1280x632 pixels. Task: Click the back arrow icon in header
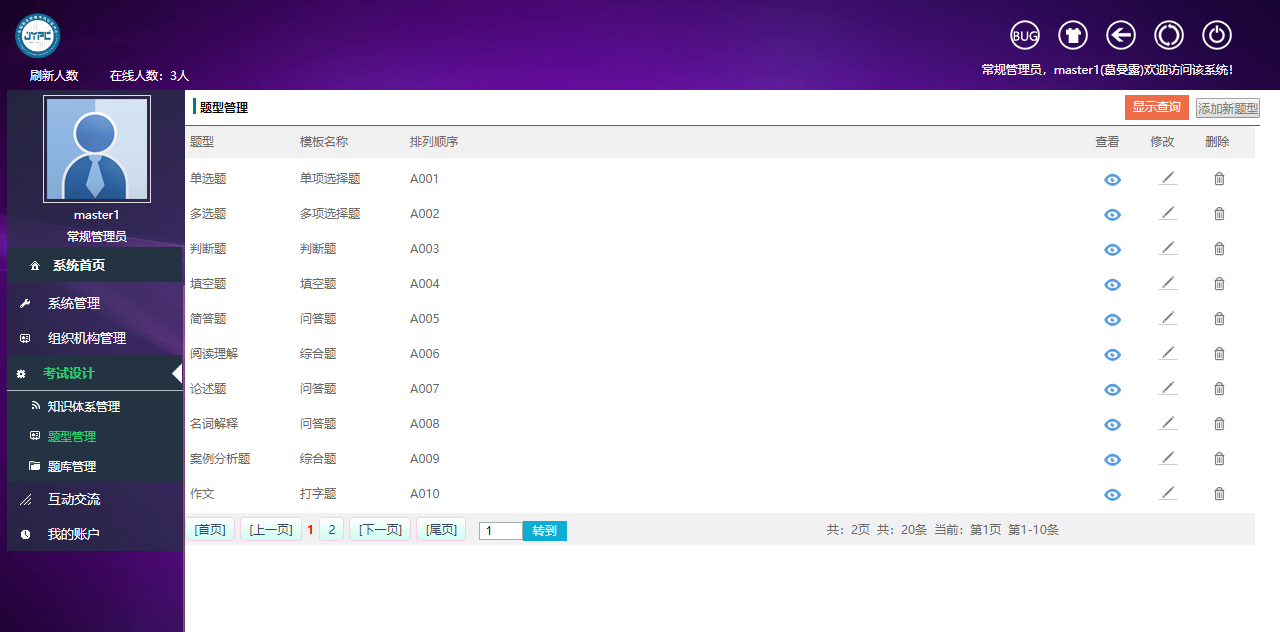[1121, 36]
